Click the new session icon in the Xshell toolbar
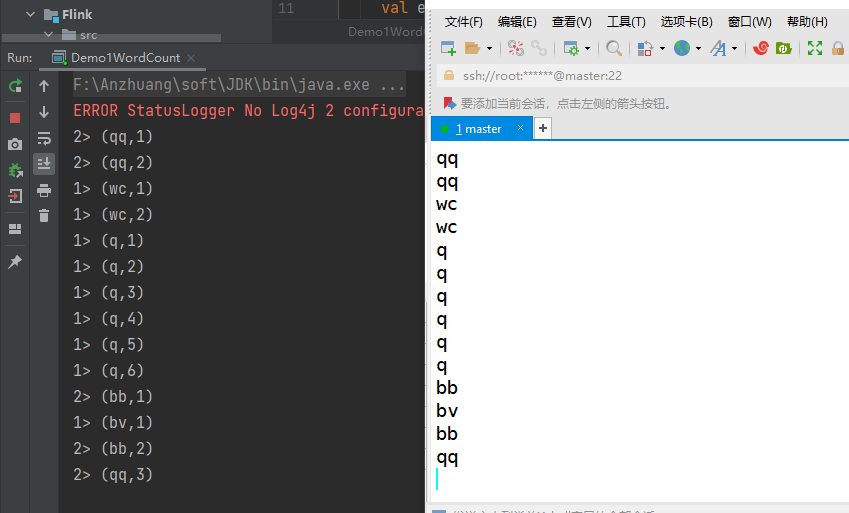Viewport: 849px width, 513px height. click(x=448, y=48)
